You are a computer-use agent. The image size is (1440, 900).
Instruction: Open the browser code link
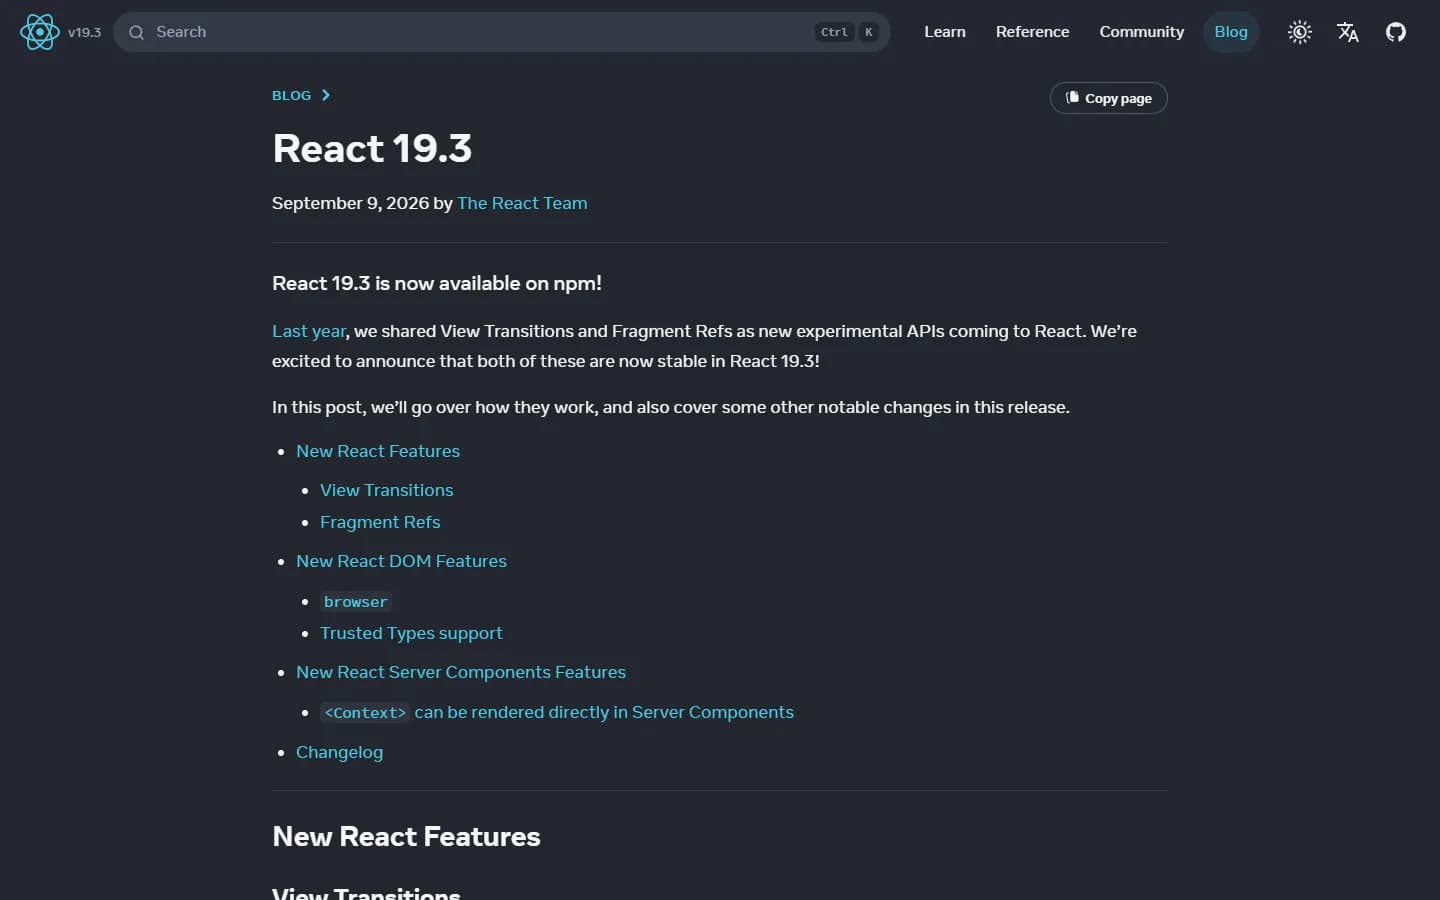pos(355,601)
